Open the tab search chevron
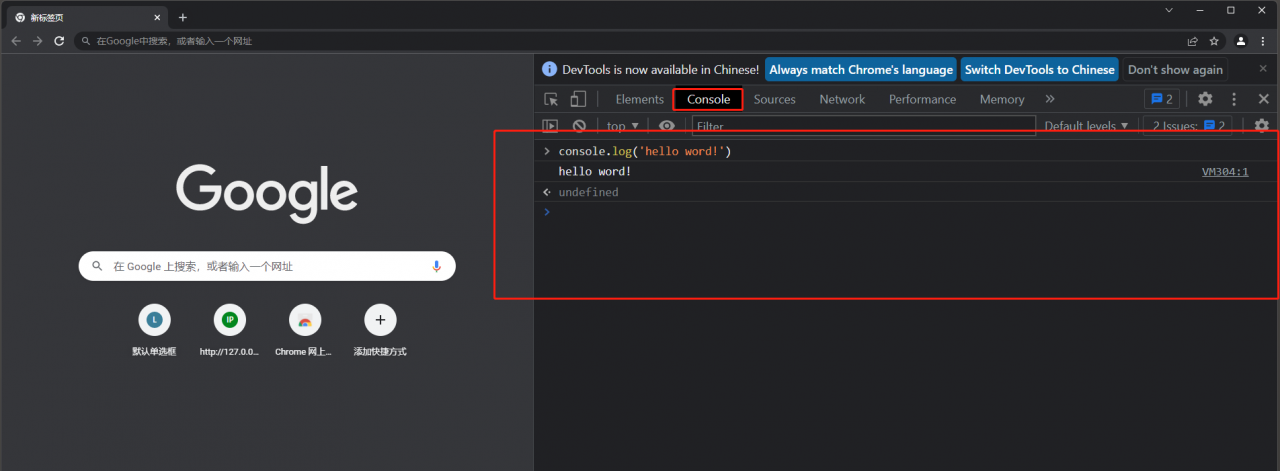The image size is (1280, 471). tap(1169, 10)
